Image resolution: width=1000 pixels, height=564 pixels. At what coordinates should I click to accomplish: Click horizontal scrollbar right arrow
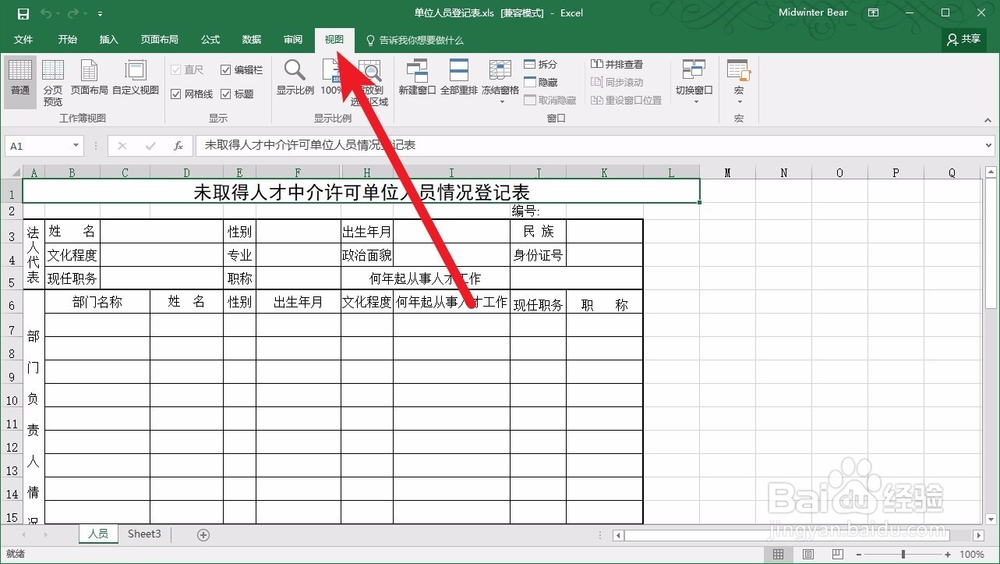pos(979,535)
